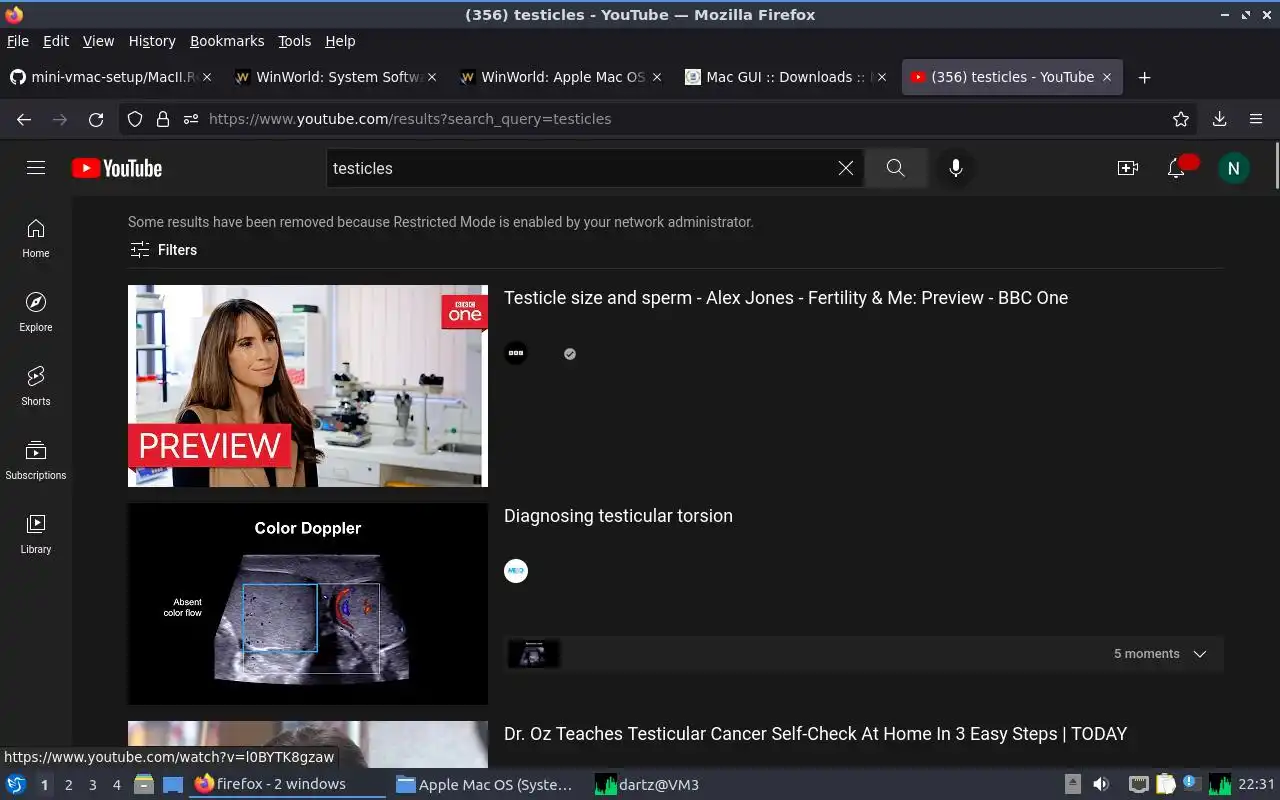Clear the search box with the X

pyautogui.click(x=846, y=168)
